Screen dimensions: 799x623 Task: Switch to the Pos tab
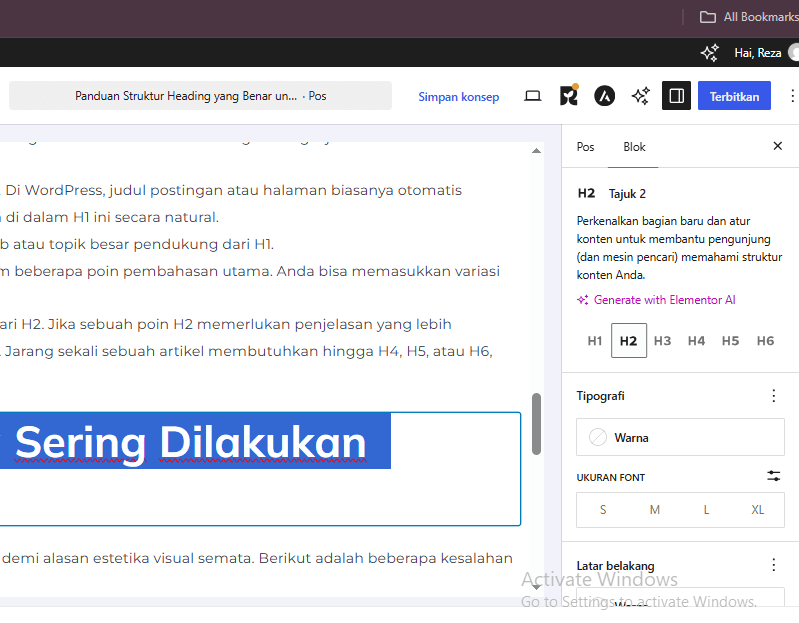point(585,147)
